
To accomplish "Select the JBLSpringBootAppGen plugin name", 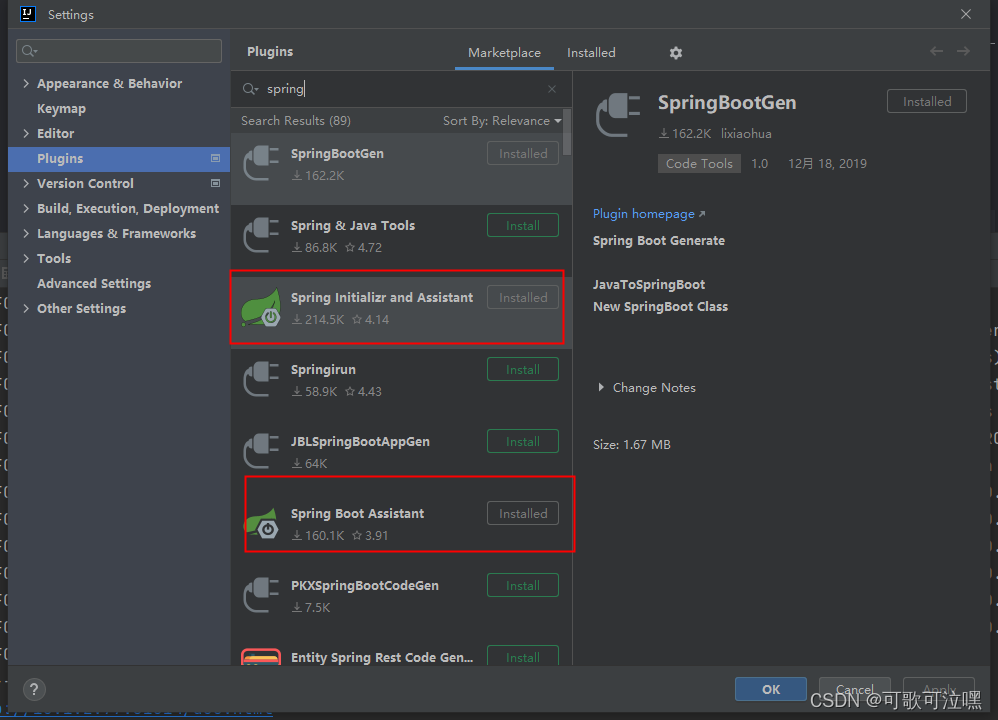I will pyautogui.click(x=360, y=441).
